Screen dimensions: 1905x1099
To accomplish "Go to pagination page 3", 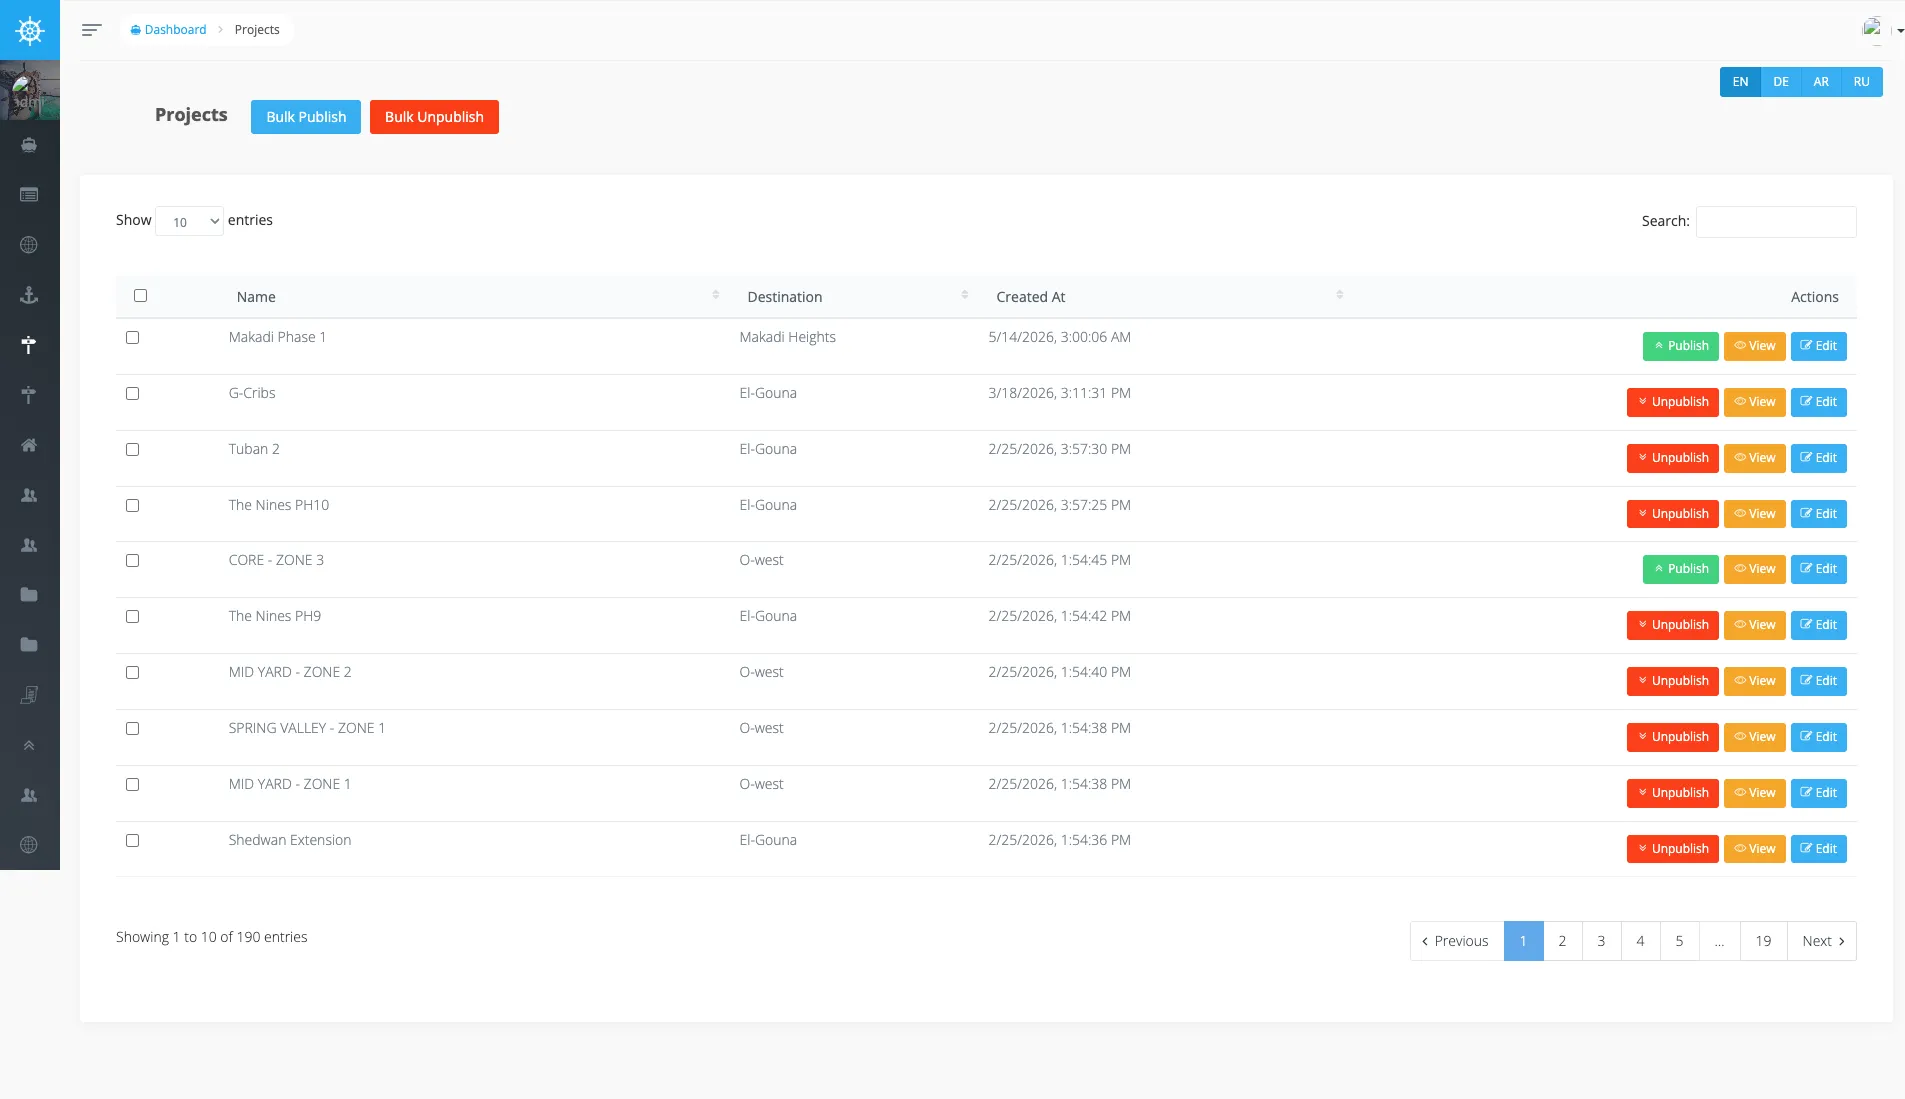I will (1601, 941).
